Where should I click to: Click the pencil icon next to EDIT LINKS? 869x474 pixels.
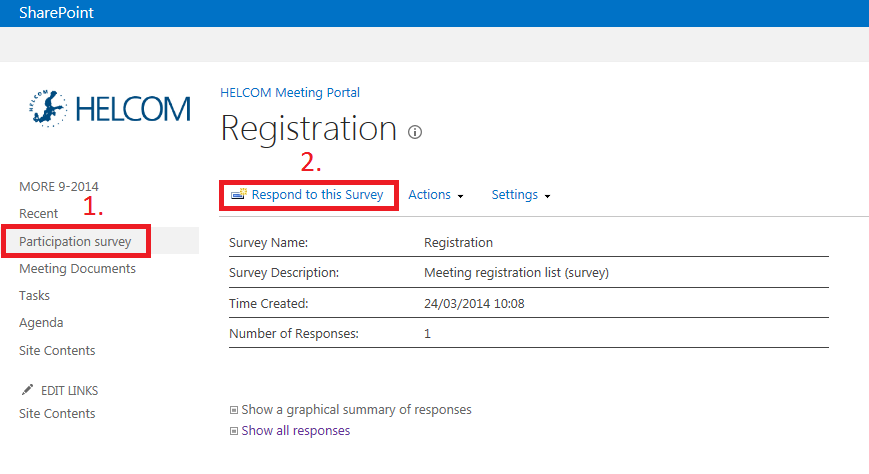coord(27,390)
